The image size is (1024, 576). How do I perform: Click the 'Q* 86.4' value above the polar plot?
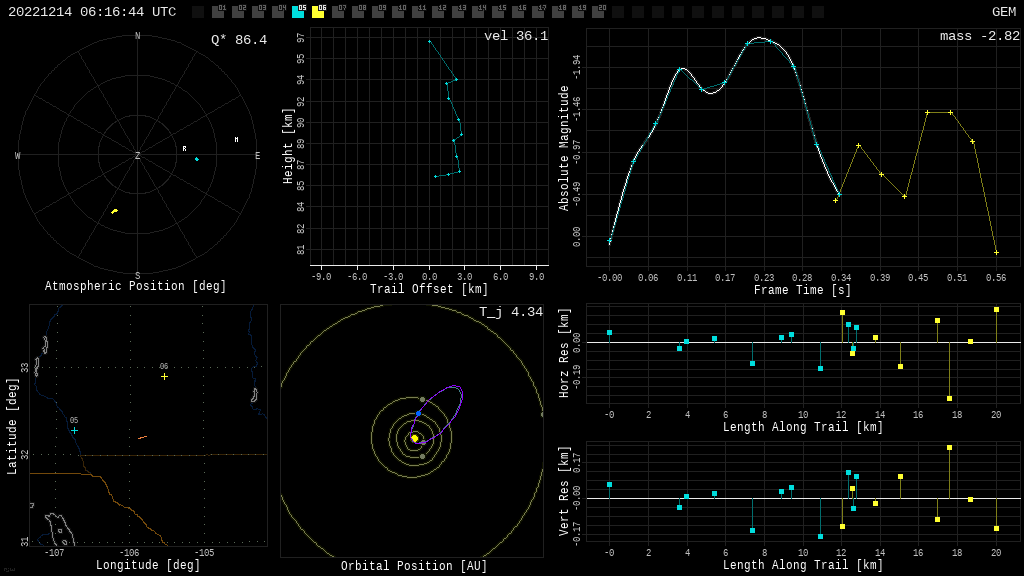239,40
